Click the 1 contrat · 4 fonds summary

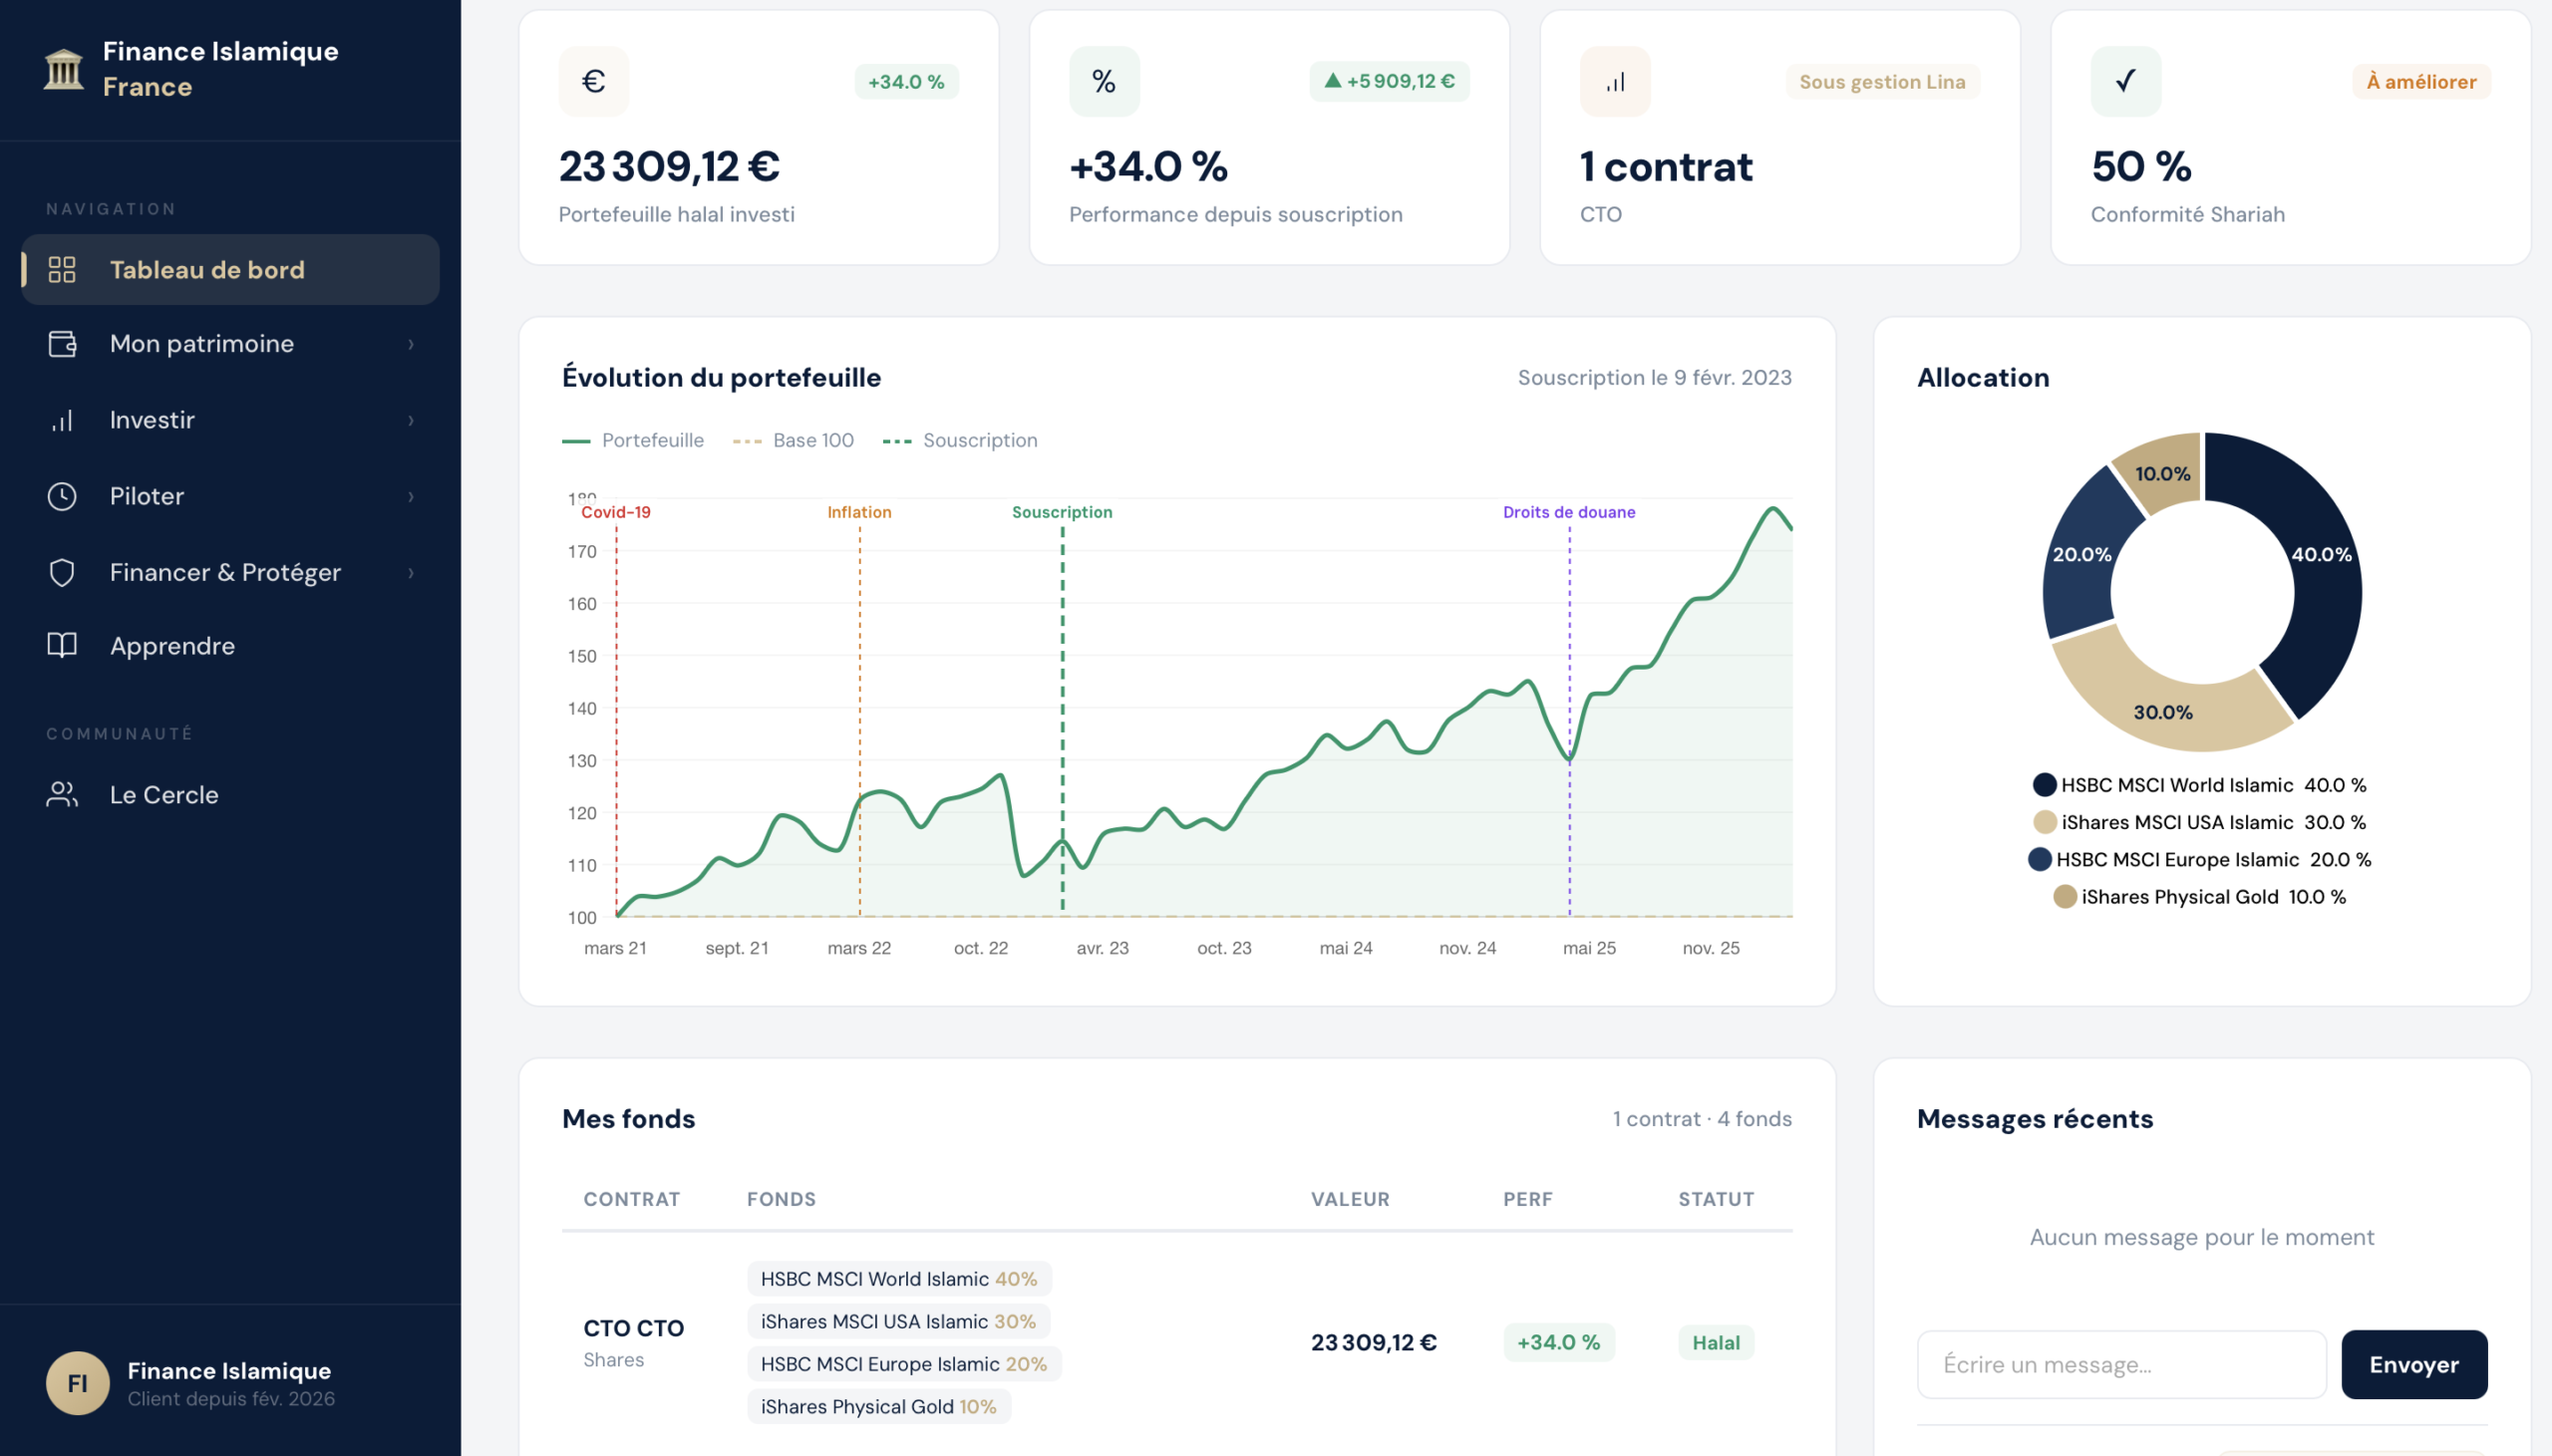pyautogui.click(x=1702, y=1118)
